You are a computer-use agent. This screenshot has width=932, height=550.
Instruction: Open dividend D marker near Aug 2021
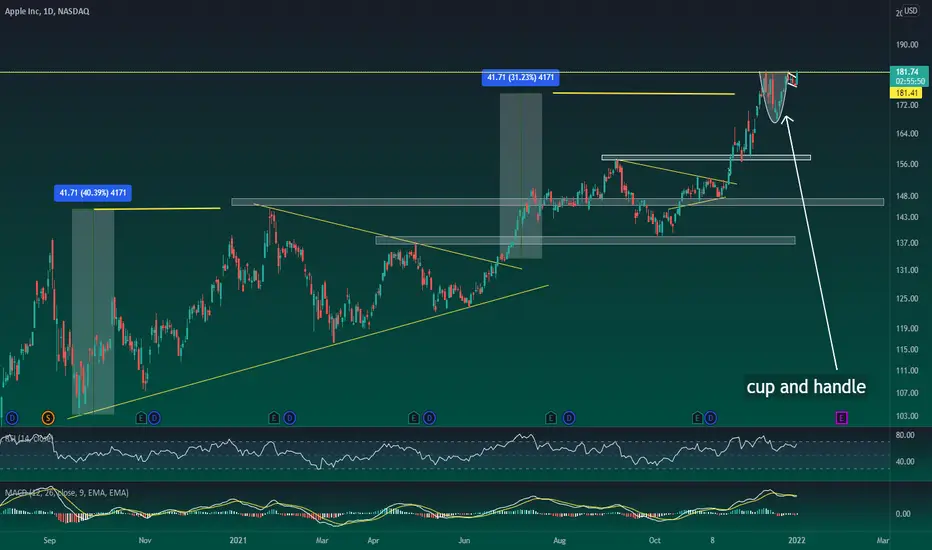pyautogui.click(x=569, y=418)
